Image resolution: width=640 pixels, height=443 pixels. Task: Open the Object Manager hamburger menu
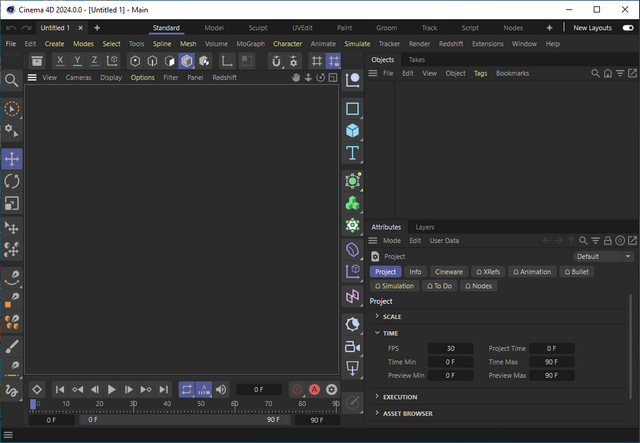pyautogui.click(x=373, y=73)
